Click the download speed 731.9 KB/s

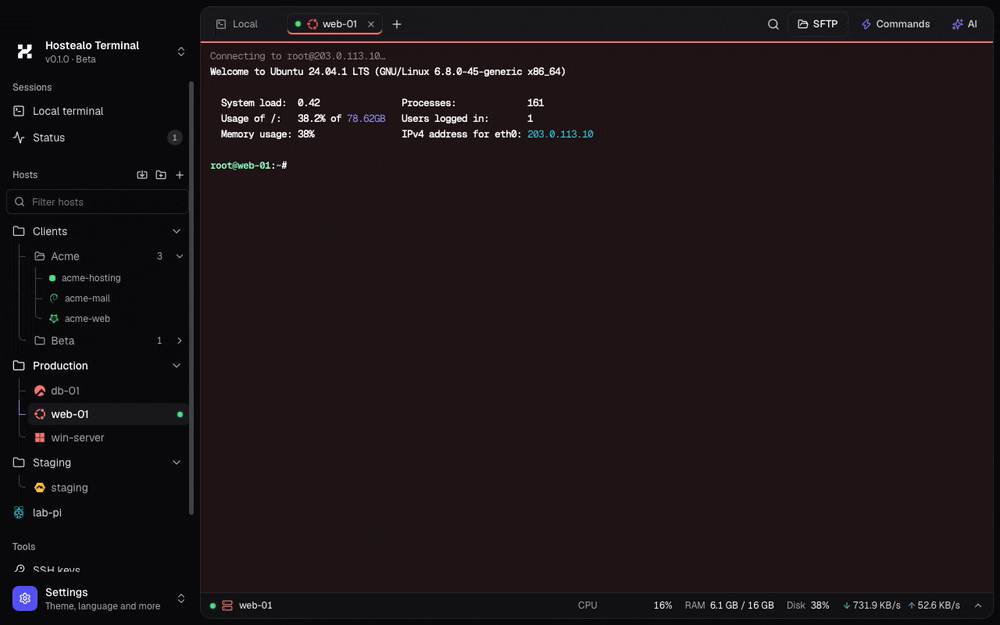tap(872, 606)
